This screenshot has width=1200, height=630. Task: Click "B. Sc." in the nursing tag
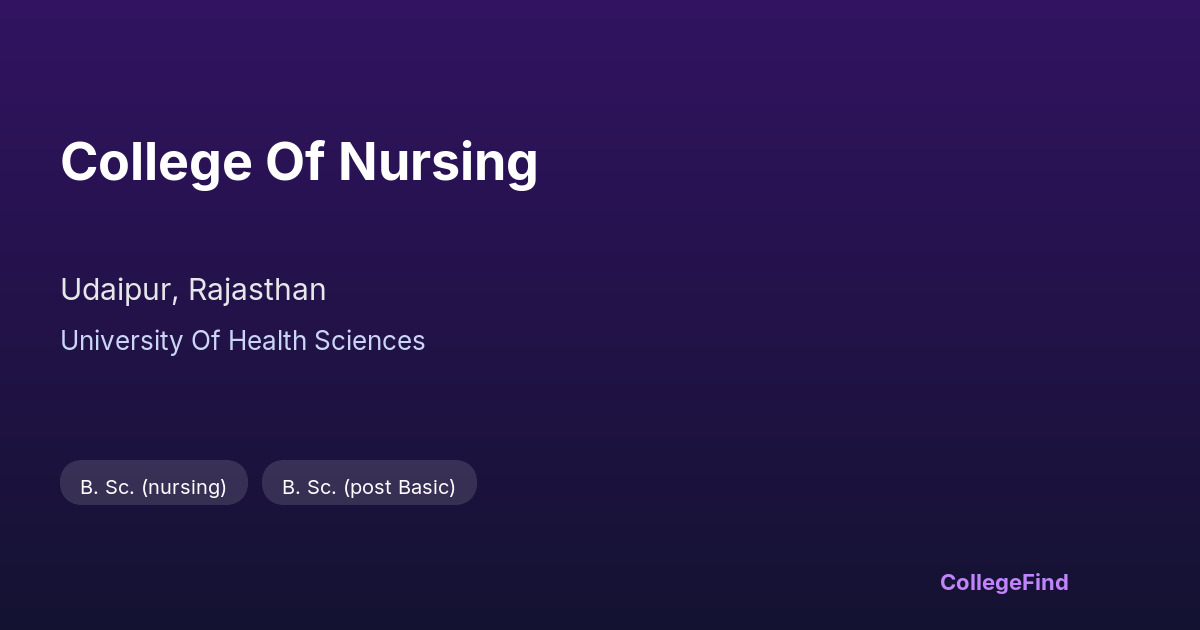click(107, 487)
